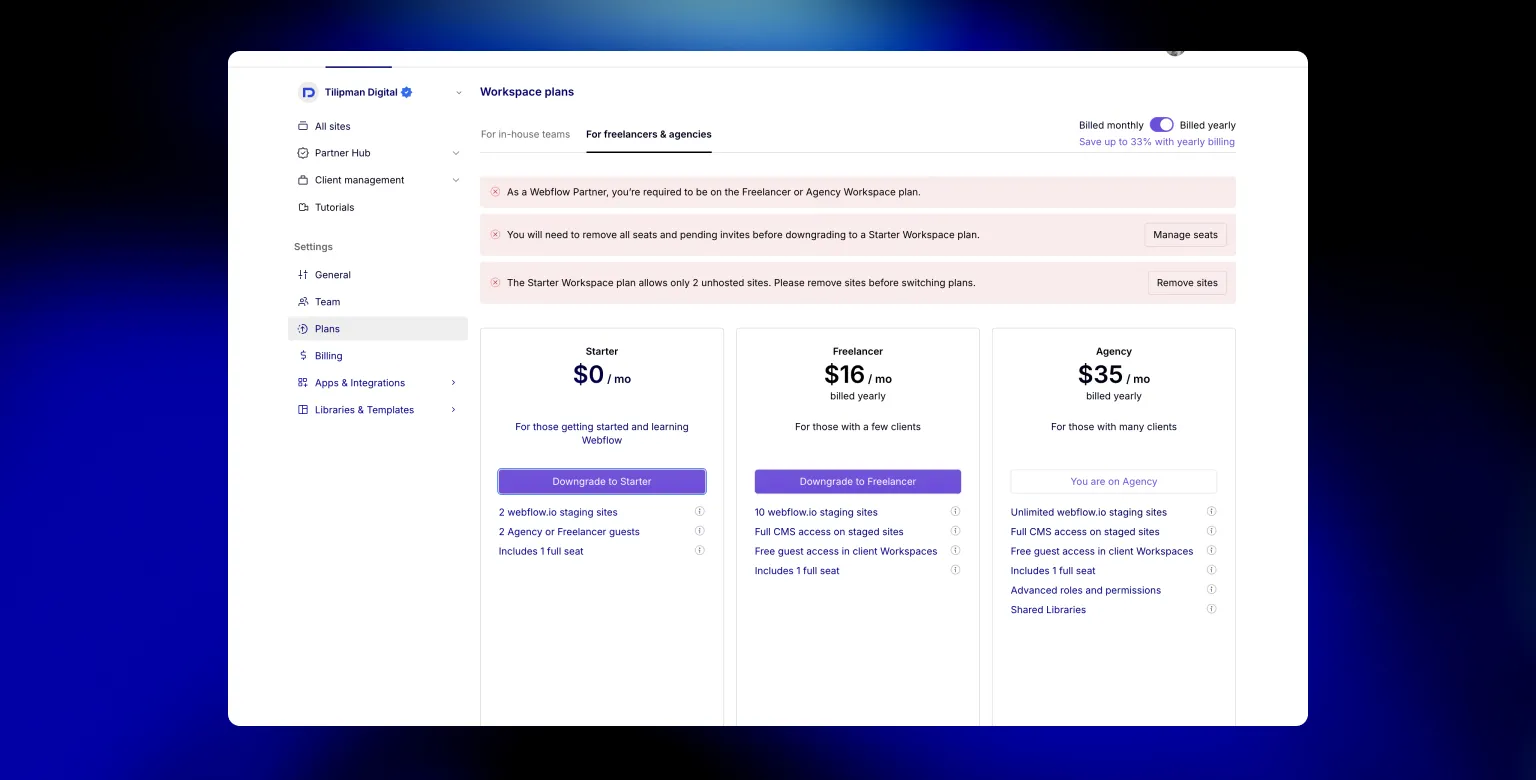Click error icon on remove seats alert

tap(495, 235)
